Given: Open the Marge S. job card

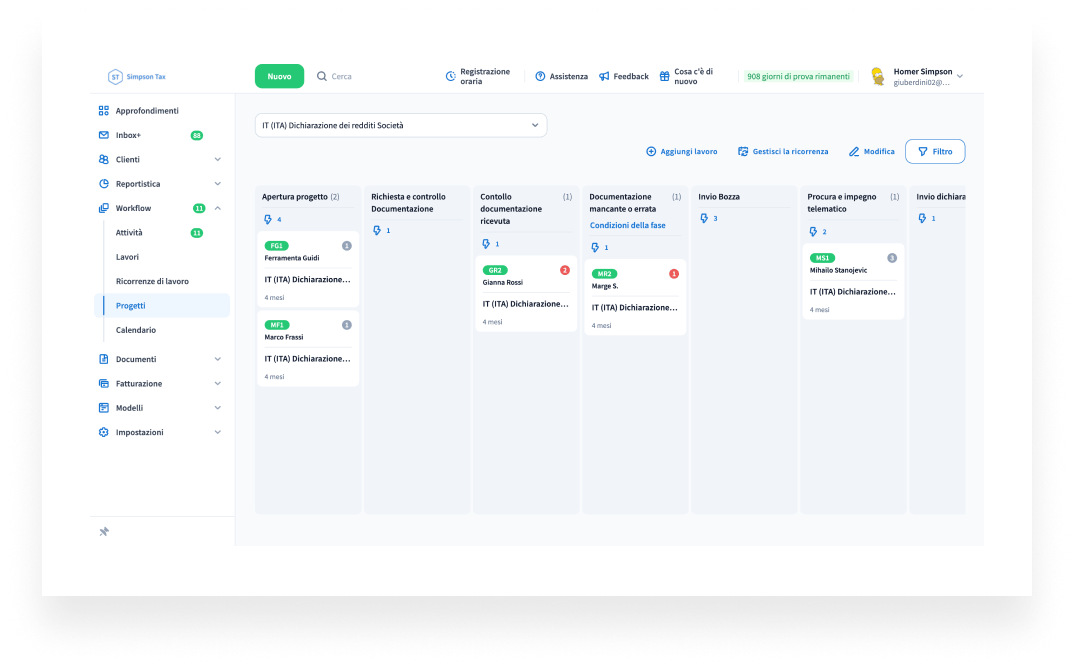Looking at the screenshot, I should (x=635, y=298).
